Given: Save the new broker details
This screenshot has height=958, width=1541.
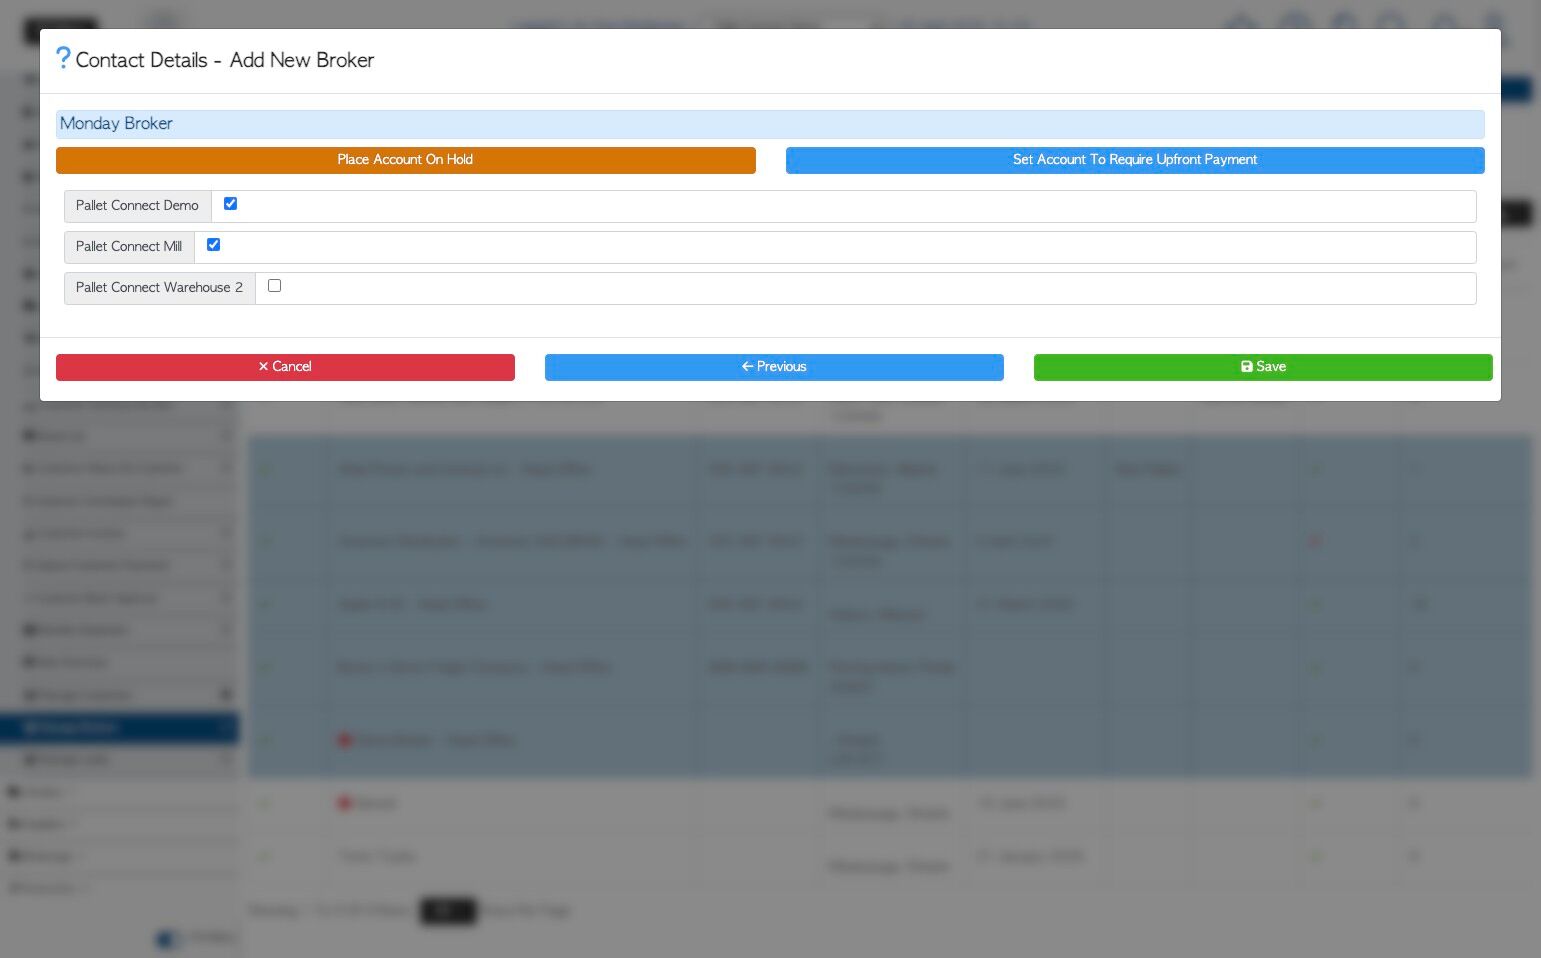Looking at the screenshot, I should [1263, 367].
